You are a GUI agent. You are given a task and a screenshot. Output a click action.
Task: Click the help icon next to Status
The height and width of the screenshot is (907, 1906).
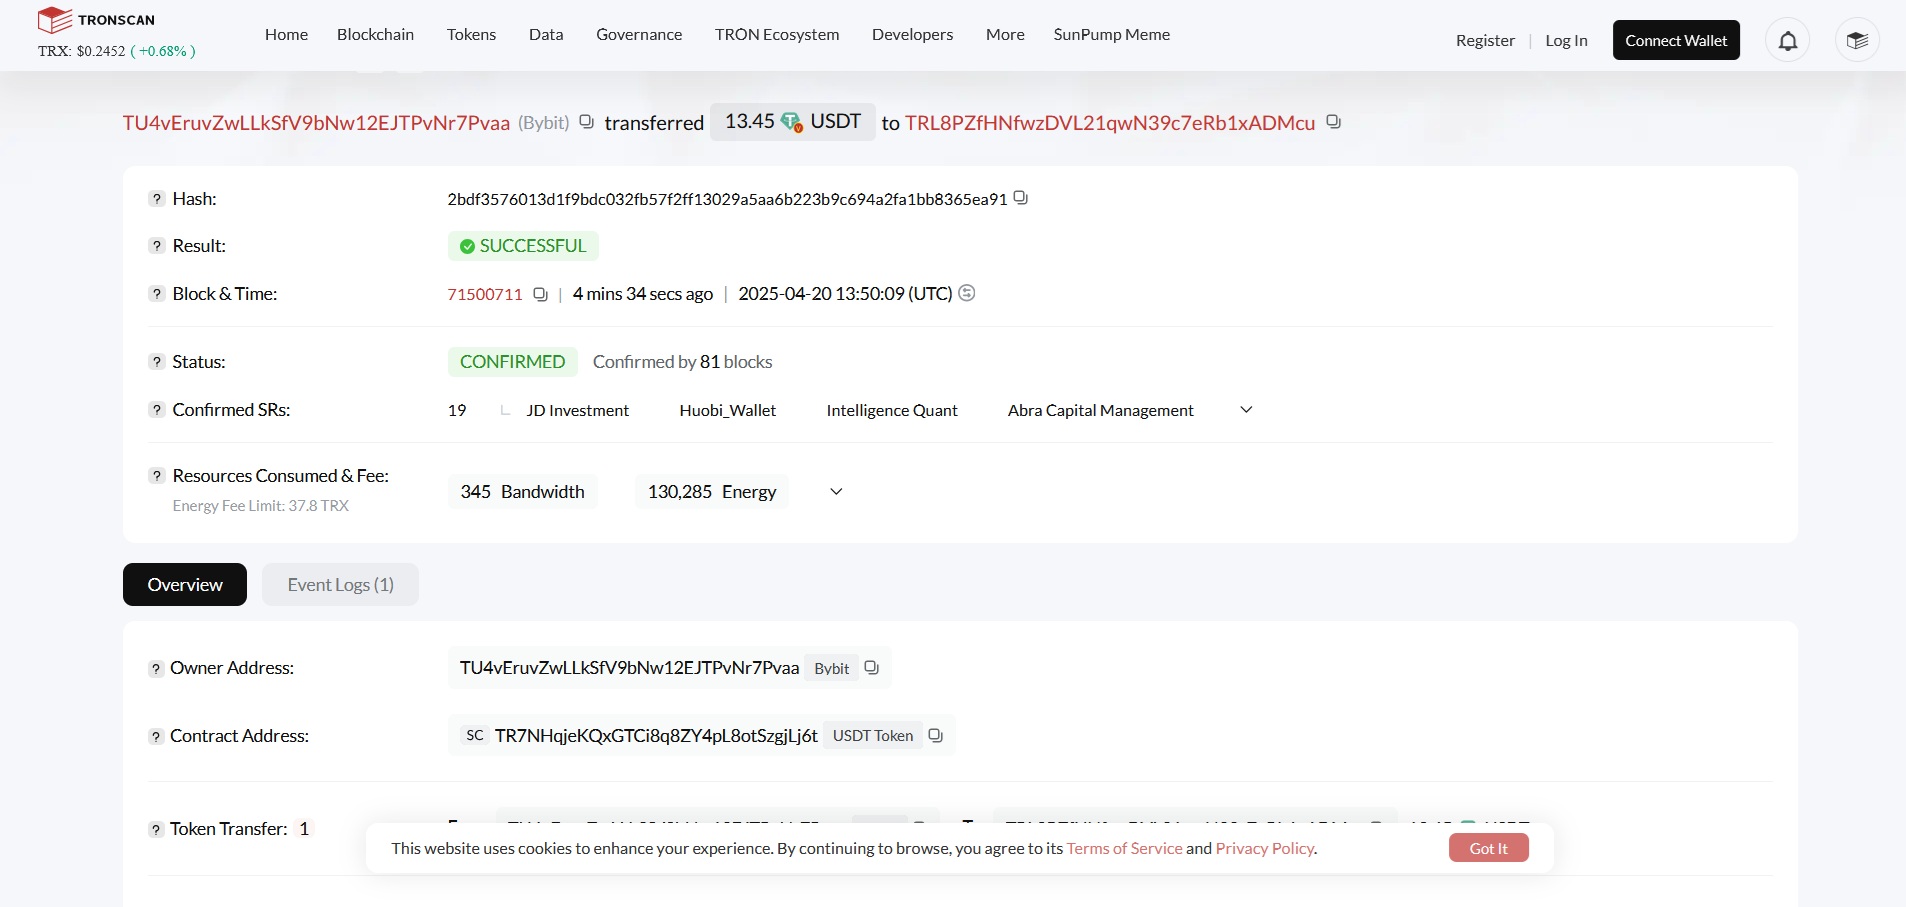pos(157,362)
